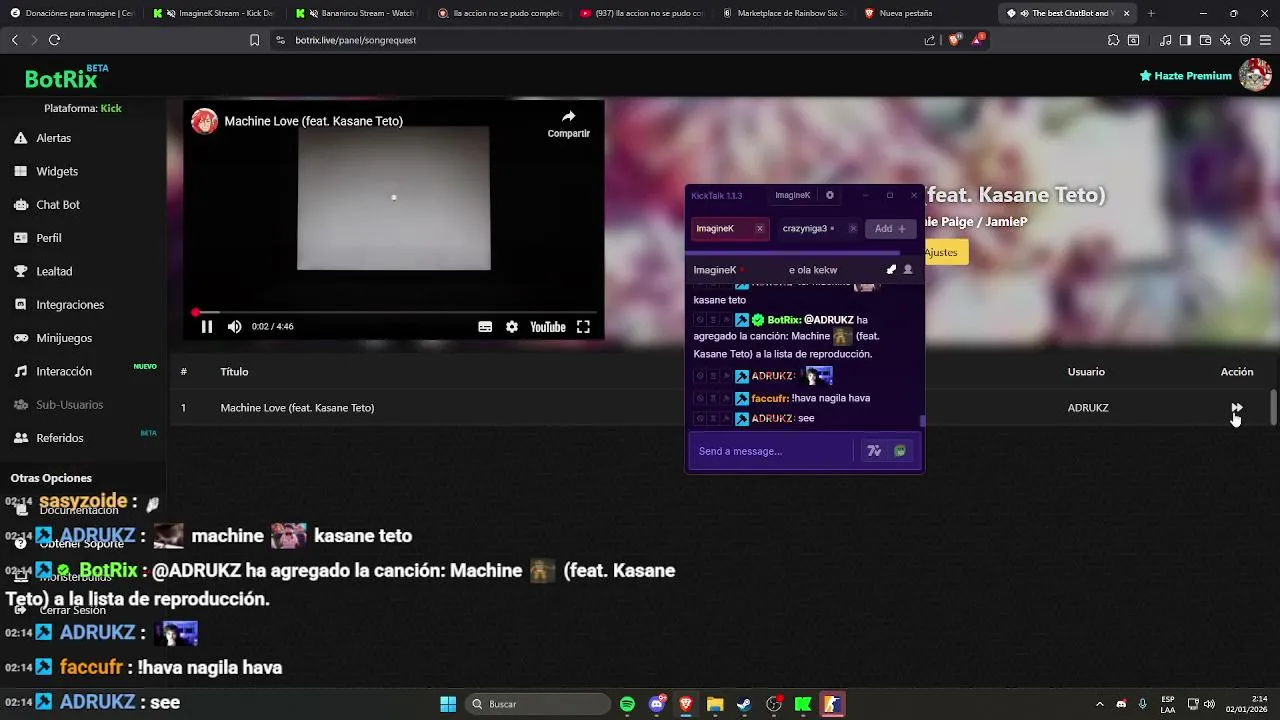Click the KickTalk chat scrollbar
The height and width of the screenshot is (720, 1280).
click(922, 421)
